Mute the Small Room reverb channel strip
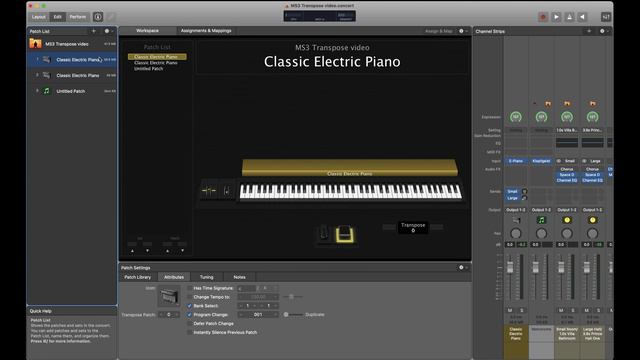Screen dimensions: 640x360 (x=561, y=311)
